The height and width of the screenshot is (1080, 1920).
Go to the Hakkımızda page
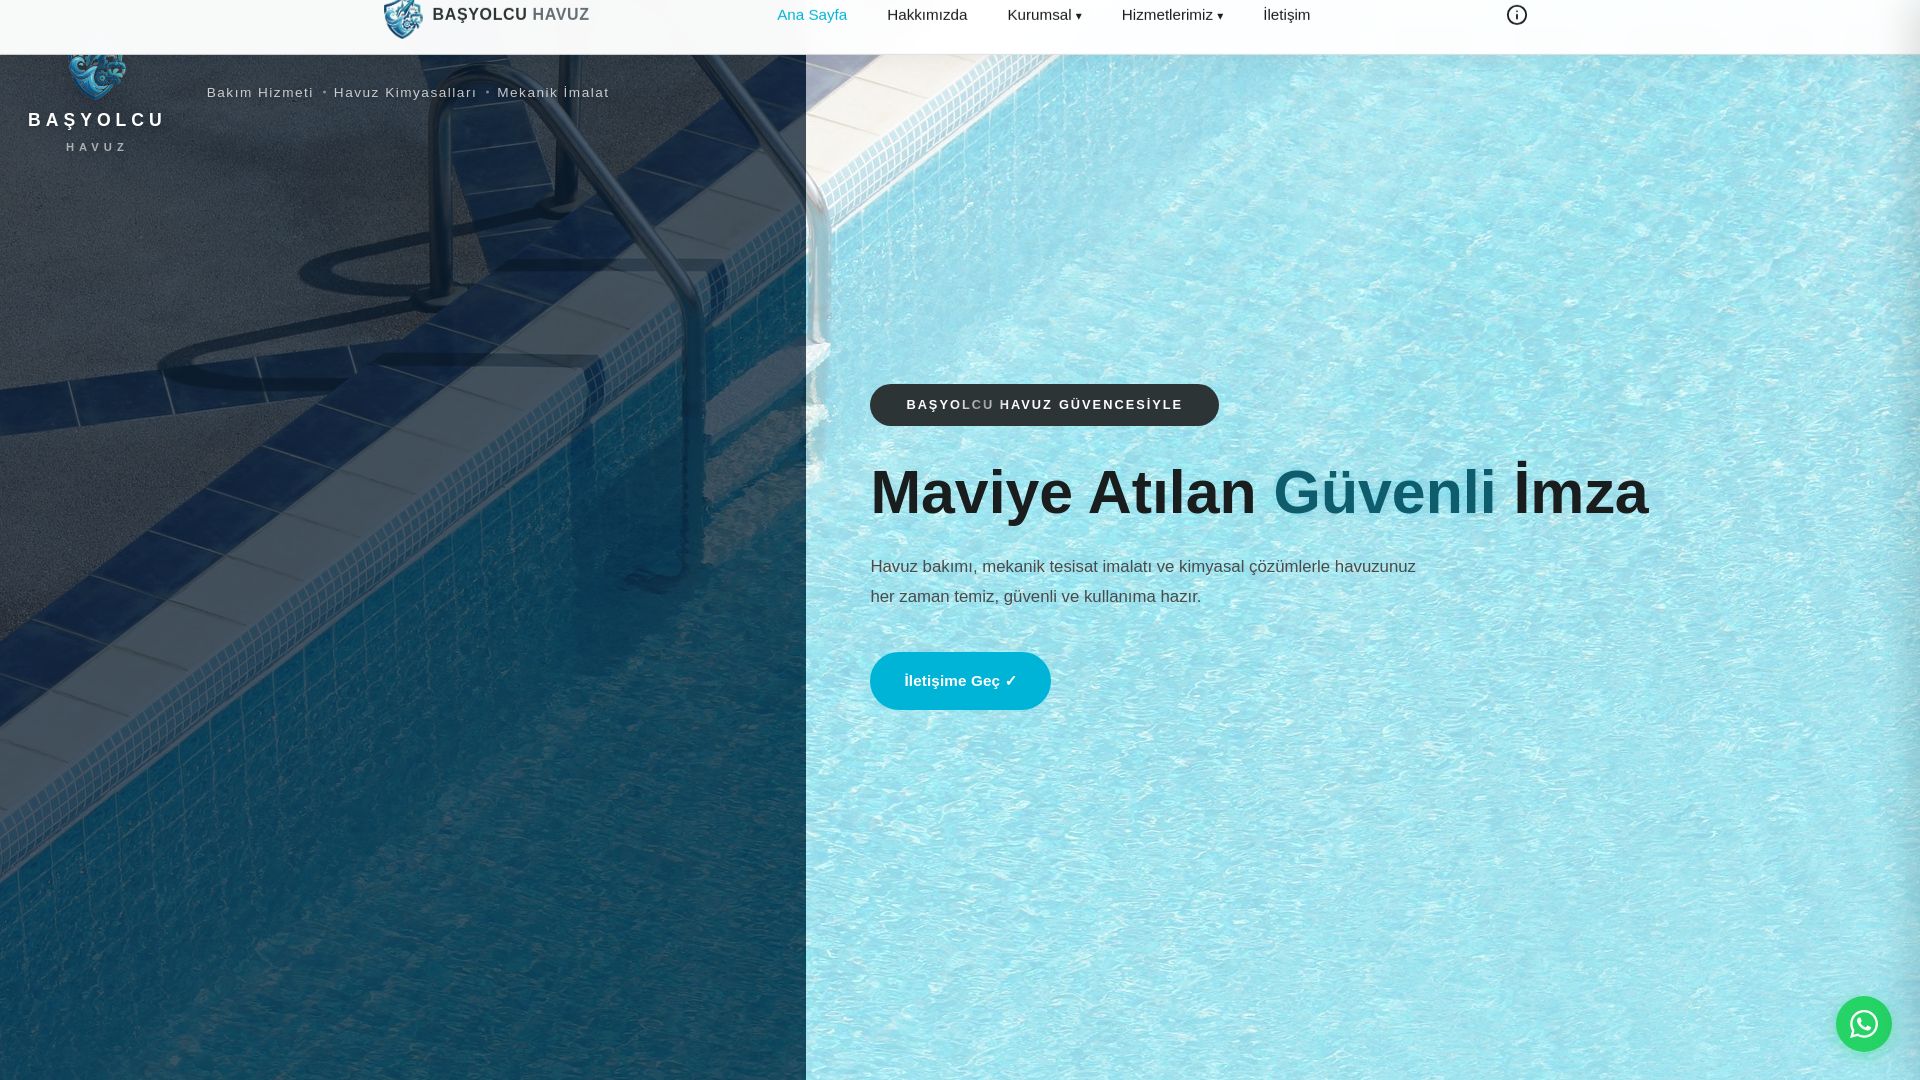coord(927,15)
